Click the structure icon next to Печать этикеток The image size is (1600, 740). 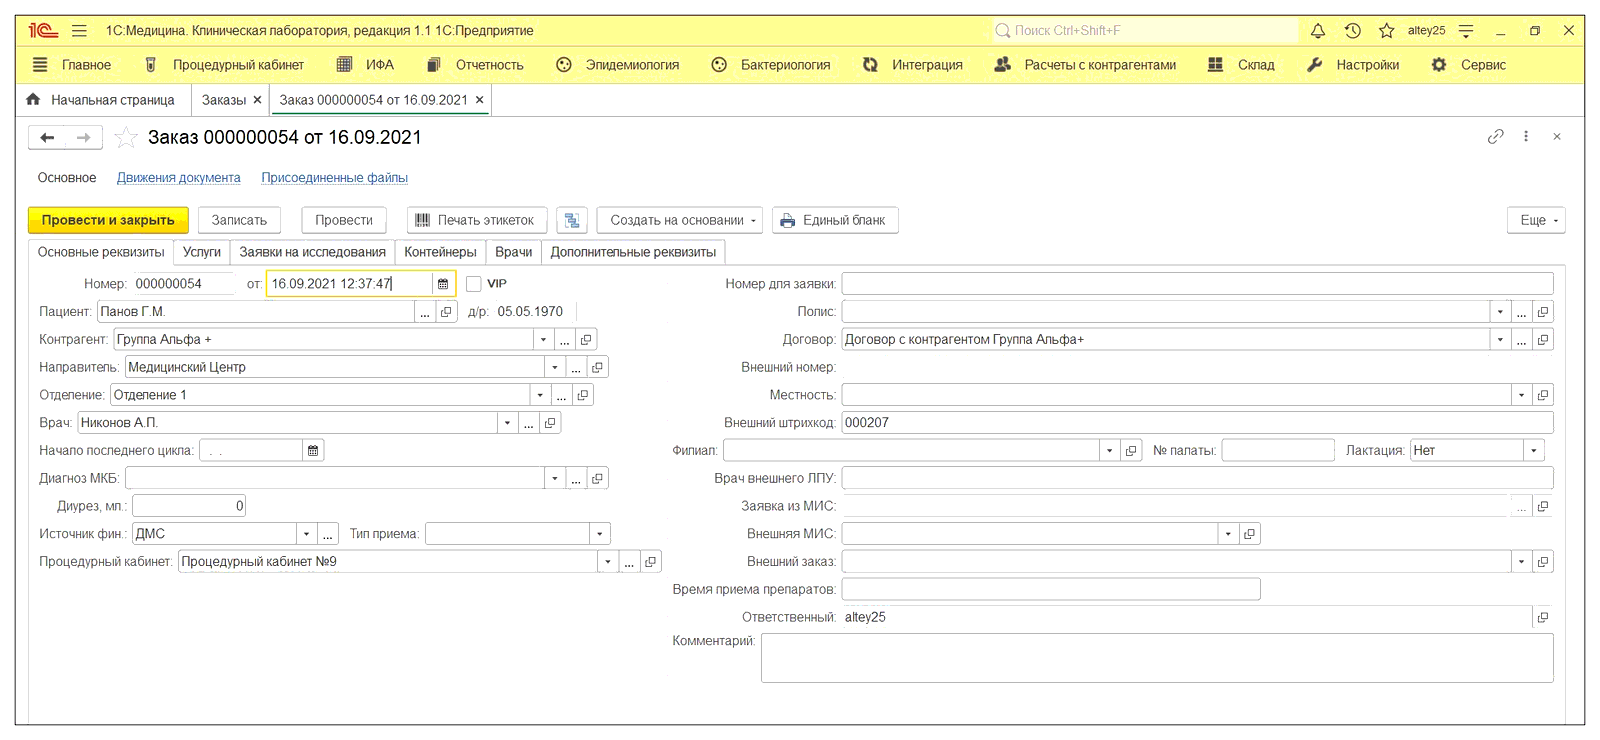coord(572,220)
